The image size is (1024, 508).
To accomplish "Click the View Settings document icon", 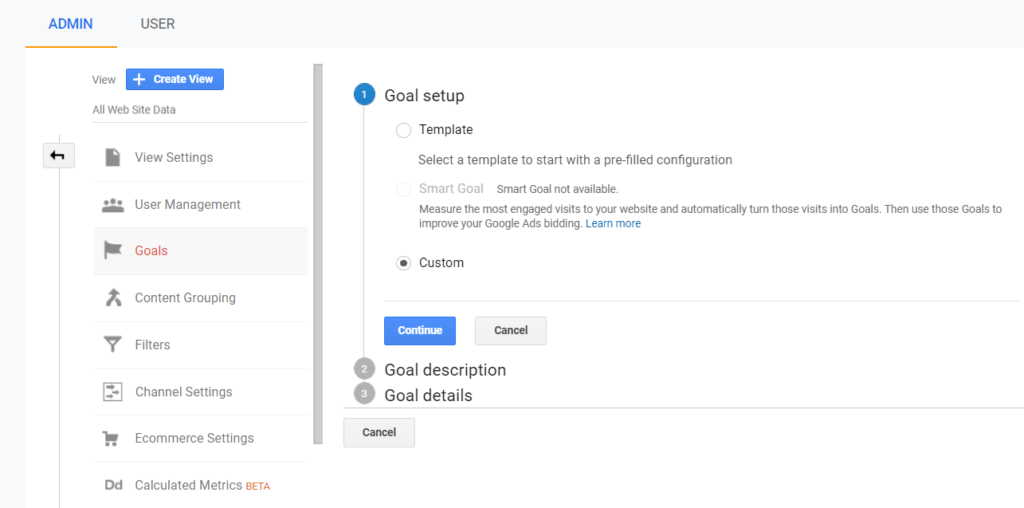I will point(113,157).
